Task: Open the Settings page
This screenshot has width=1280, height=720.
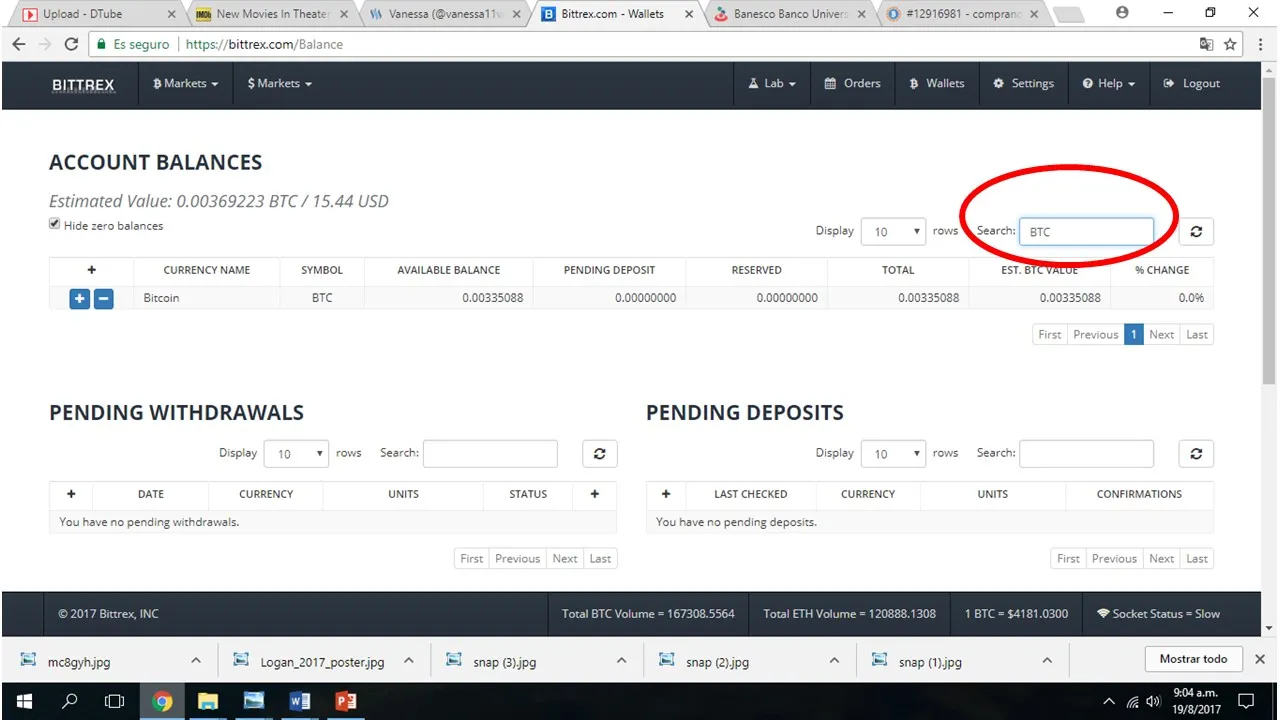Action: pyautogui.click(x=1023, y=84)
